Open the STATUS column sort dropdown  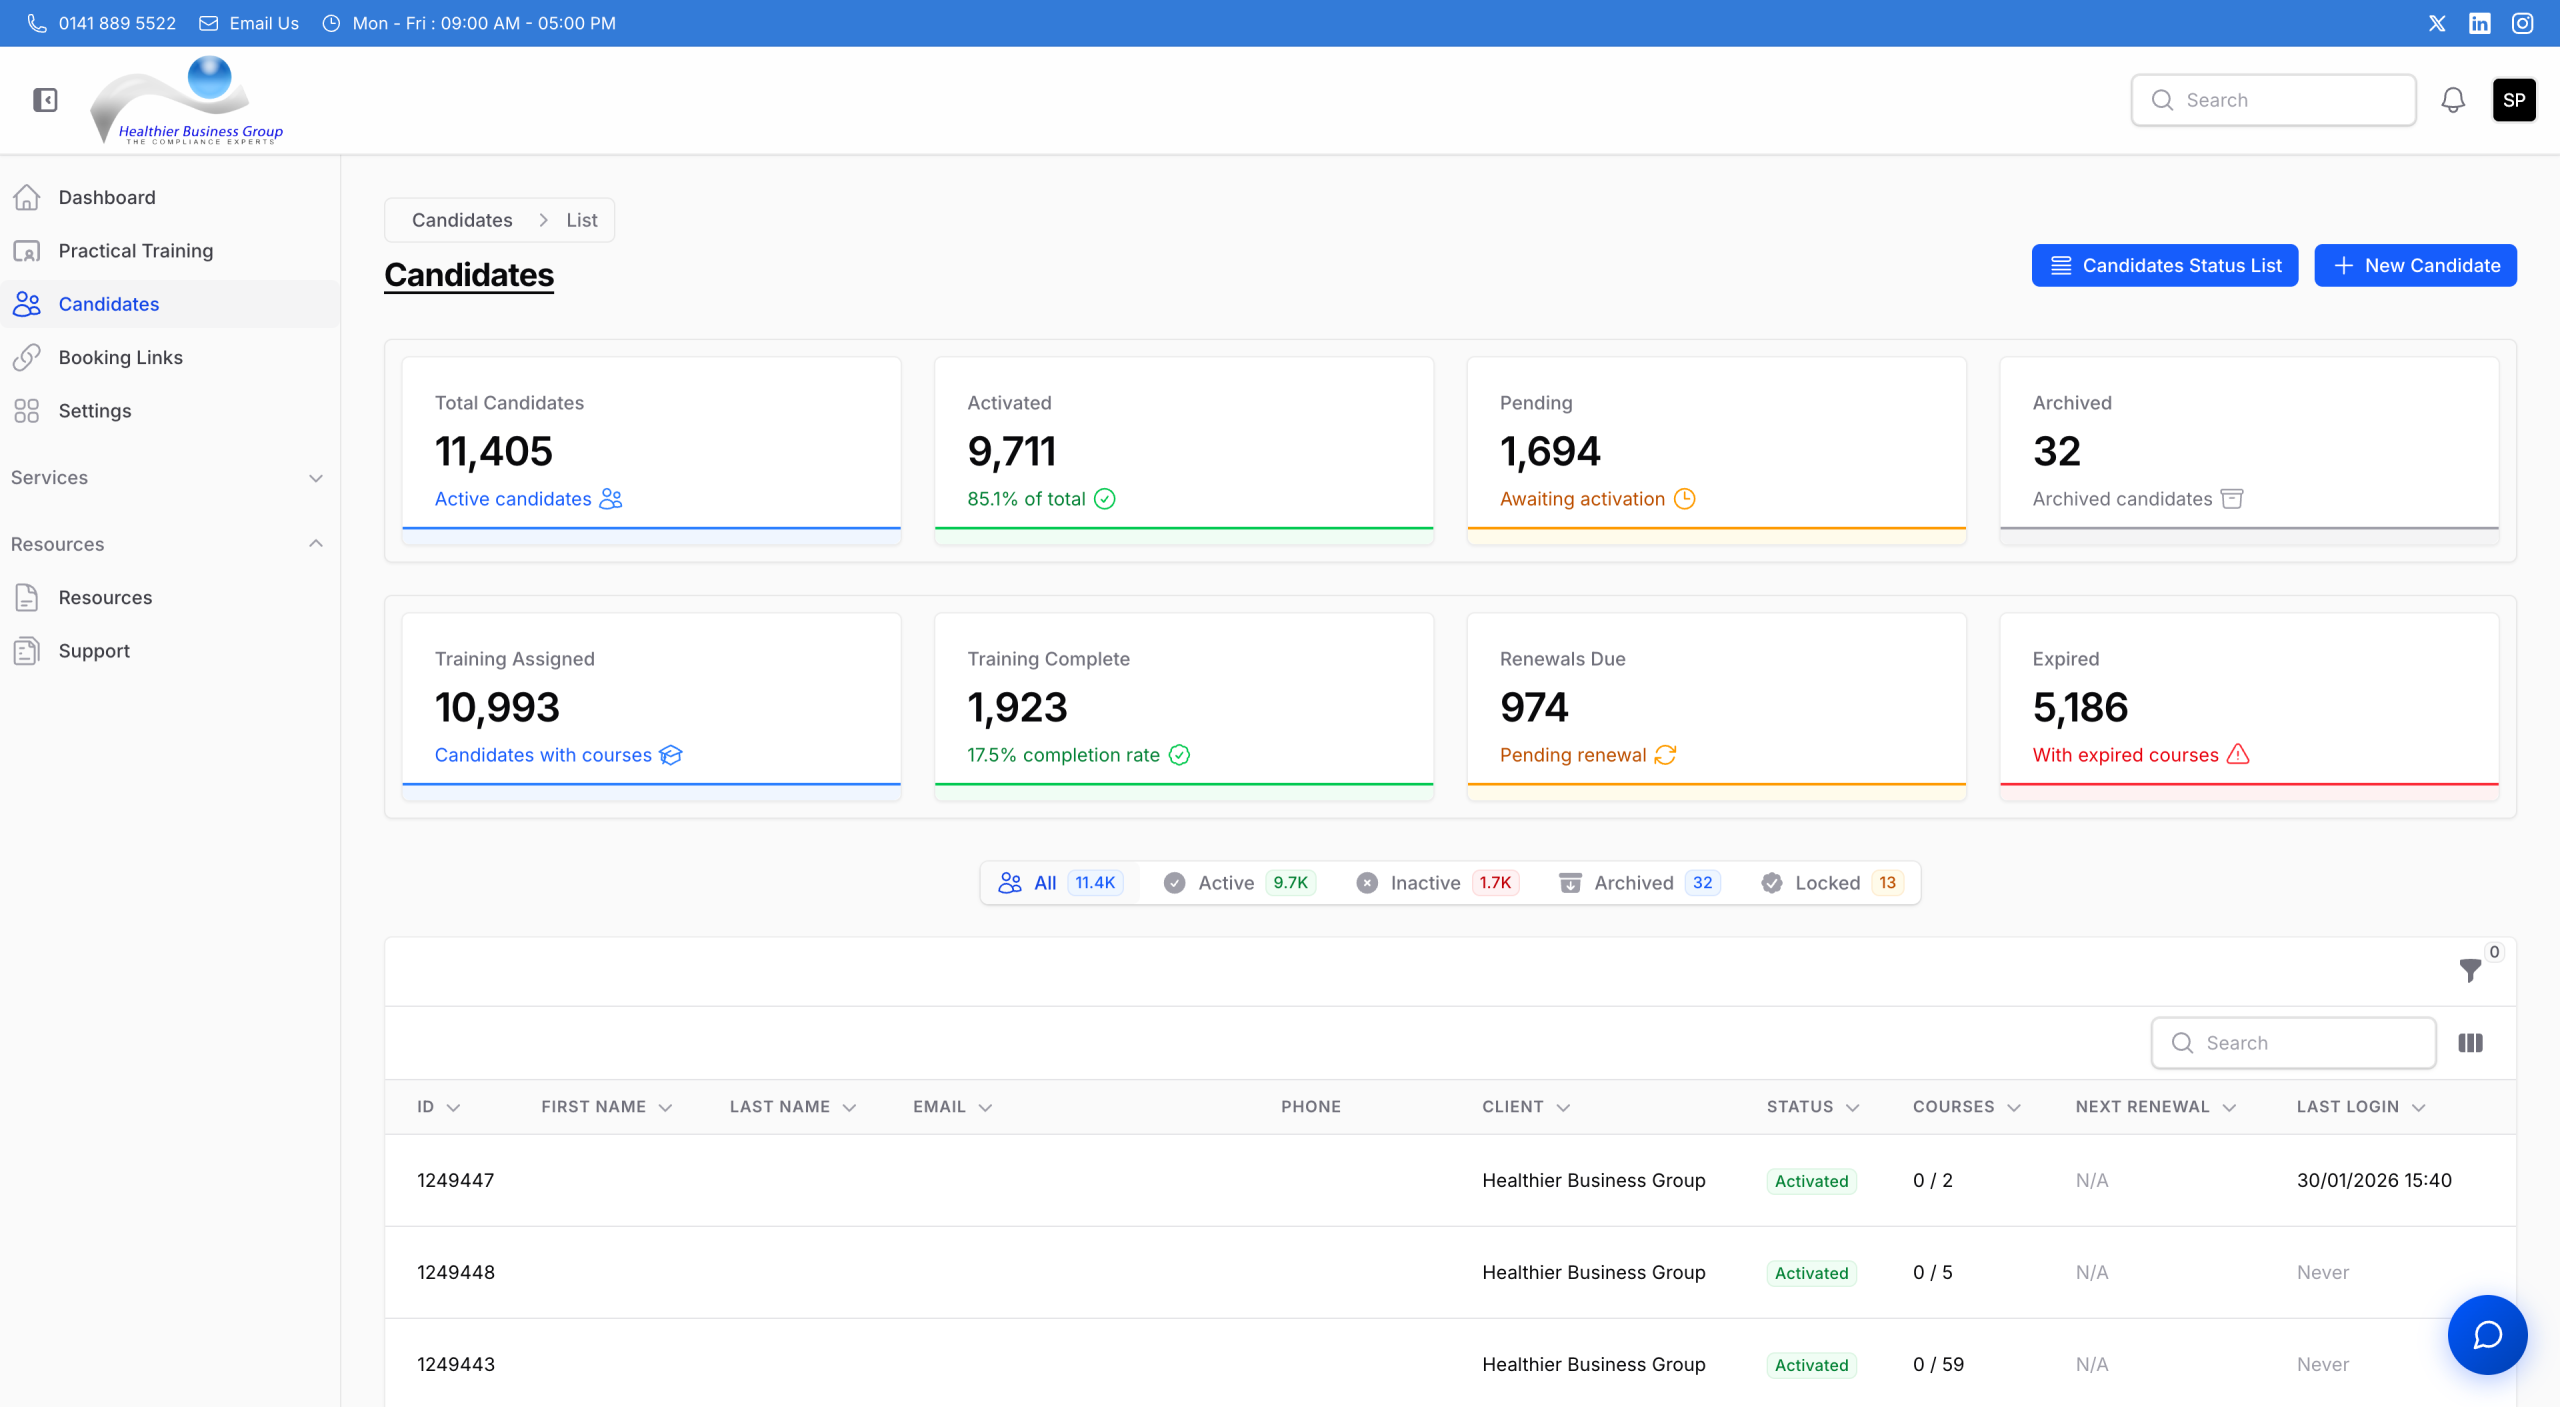tap(1854, 1107)
